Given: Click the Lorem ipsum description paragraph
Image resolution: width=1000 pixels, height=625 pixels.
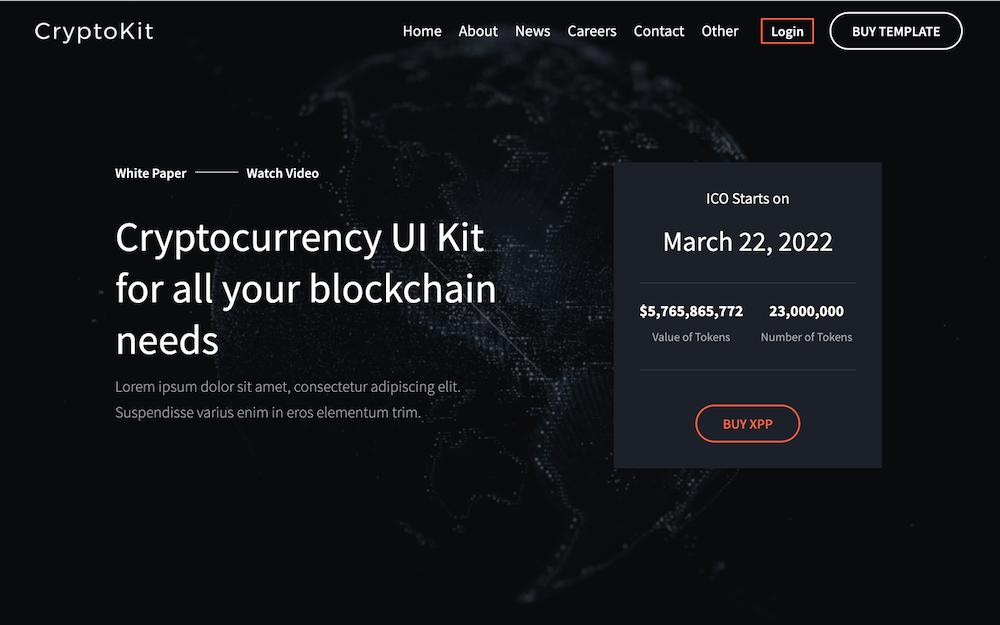Looking at the screenshot, I should click(288, 399).
